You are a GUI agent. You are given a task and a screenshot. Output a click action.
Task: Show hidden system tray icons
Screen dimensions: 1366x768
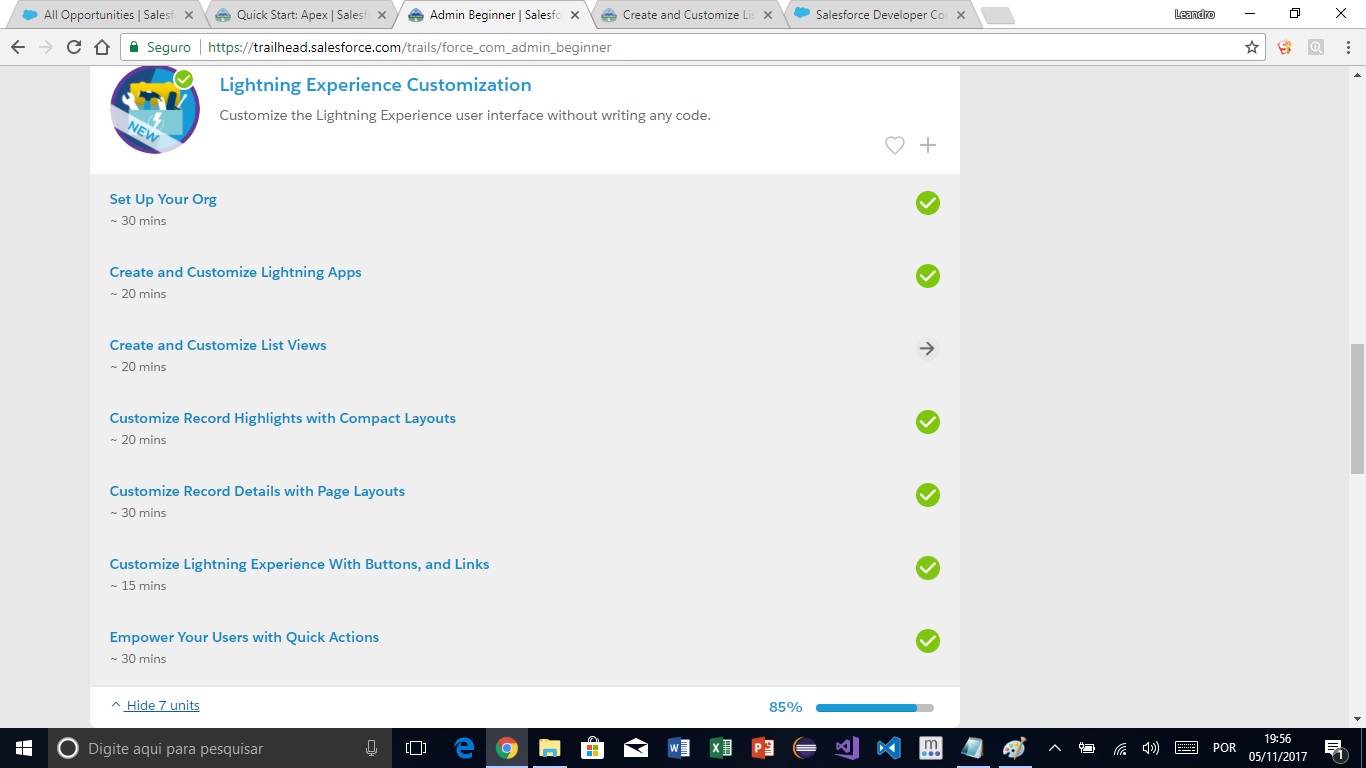1054,748
